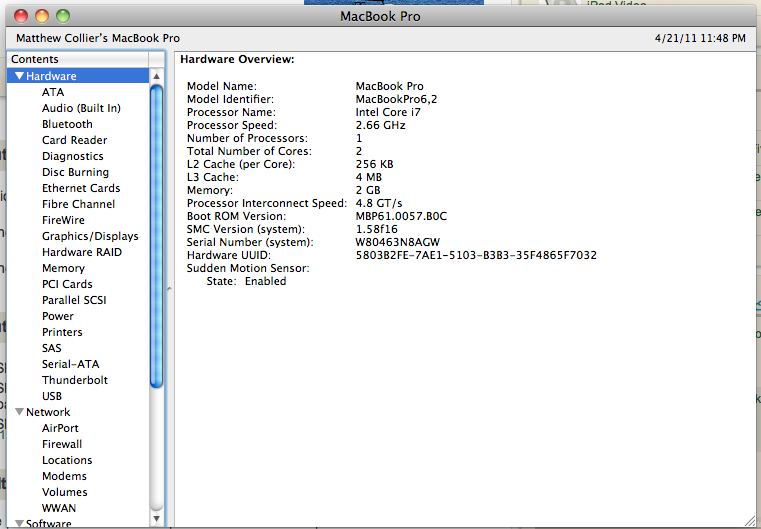Click the green zoom window button
Screen dimensions: 761x529
pyautogui.click(x=63, y=16)
